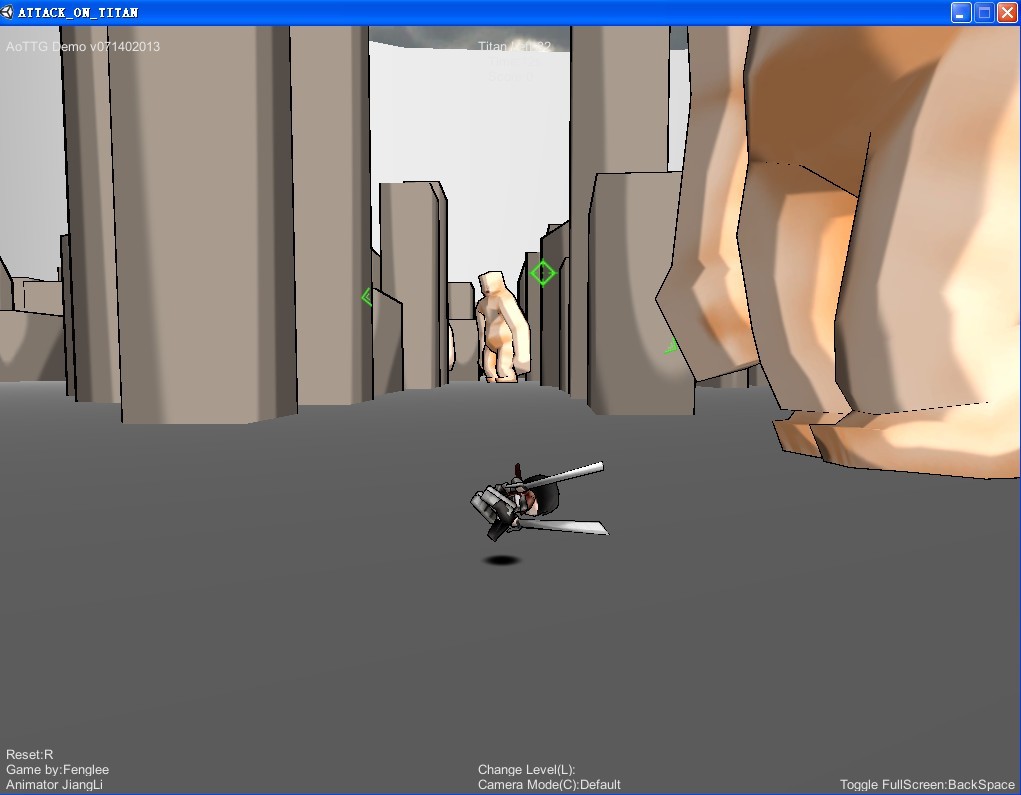Click the player character holding swords
The height and width of the screenshot is (795, 1021).
click(539, 501)
